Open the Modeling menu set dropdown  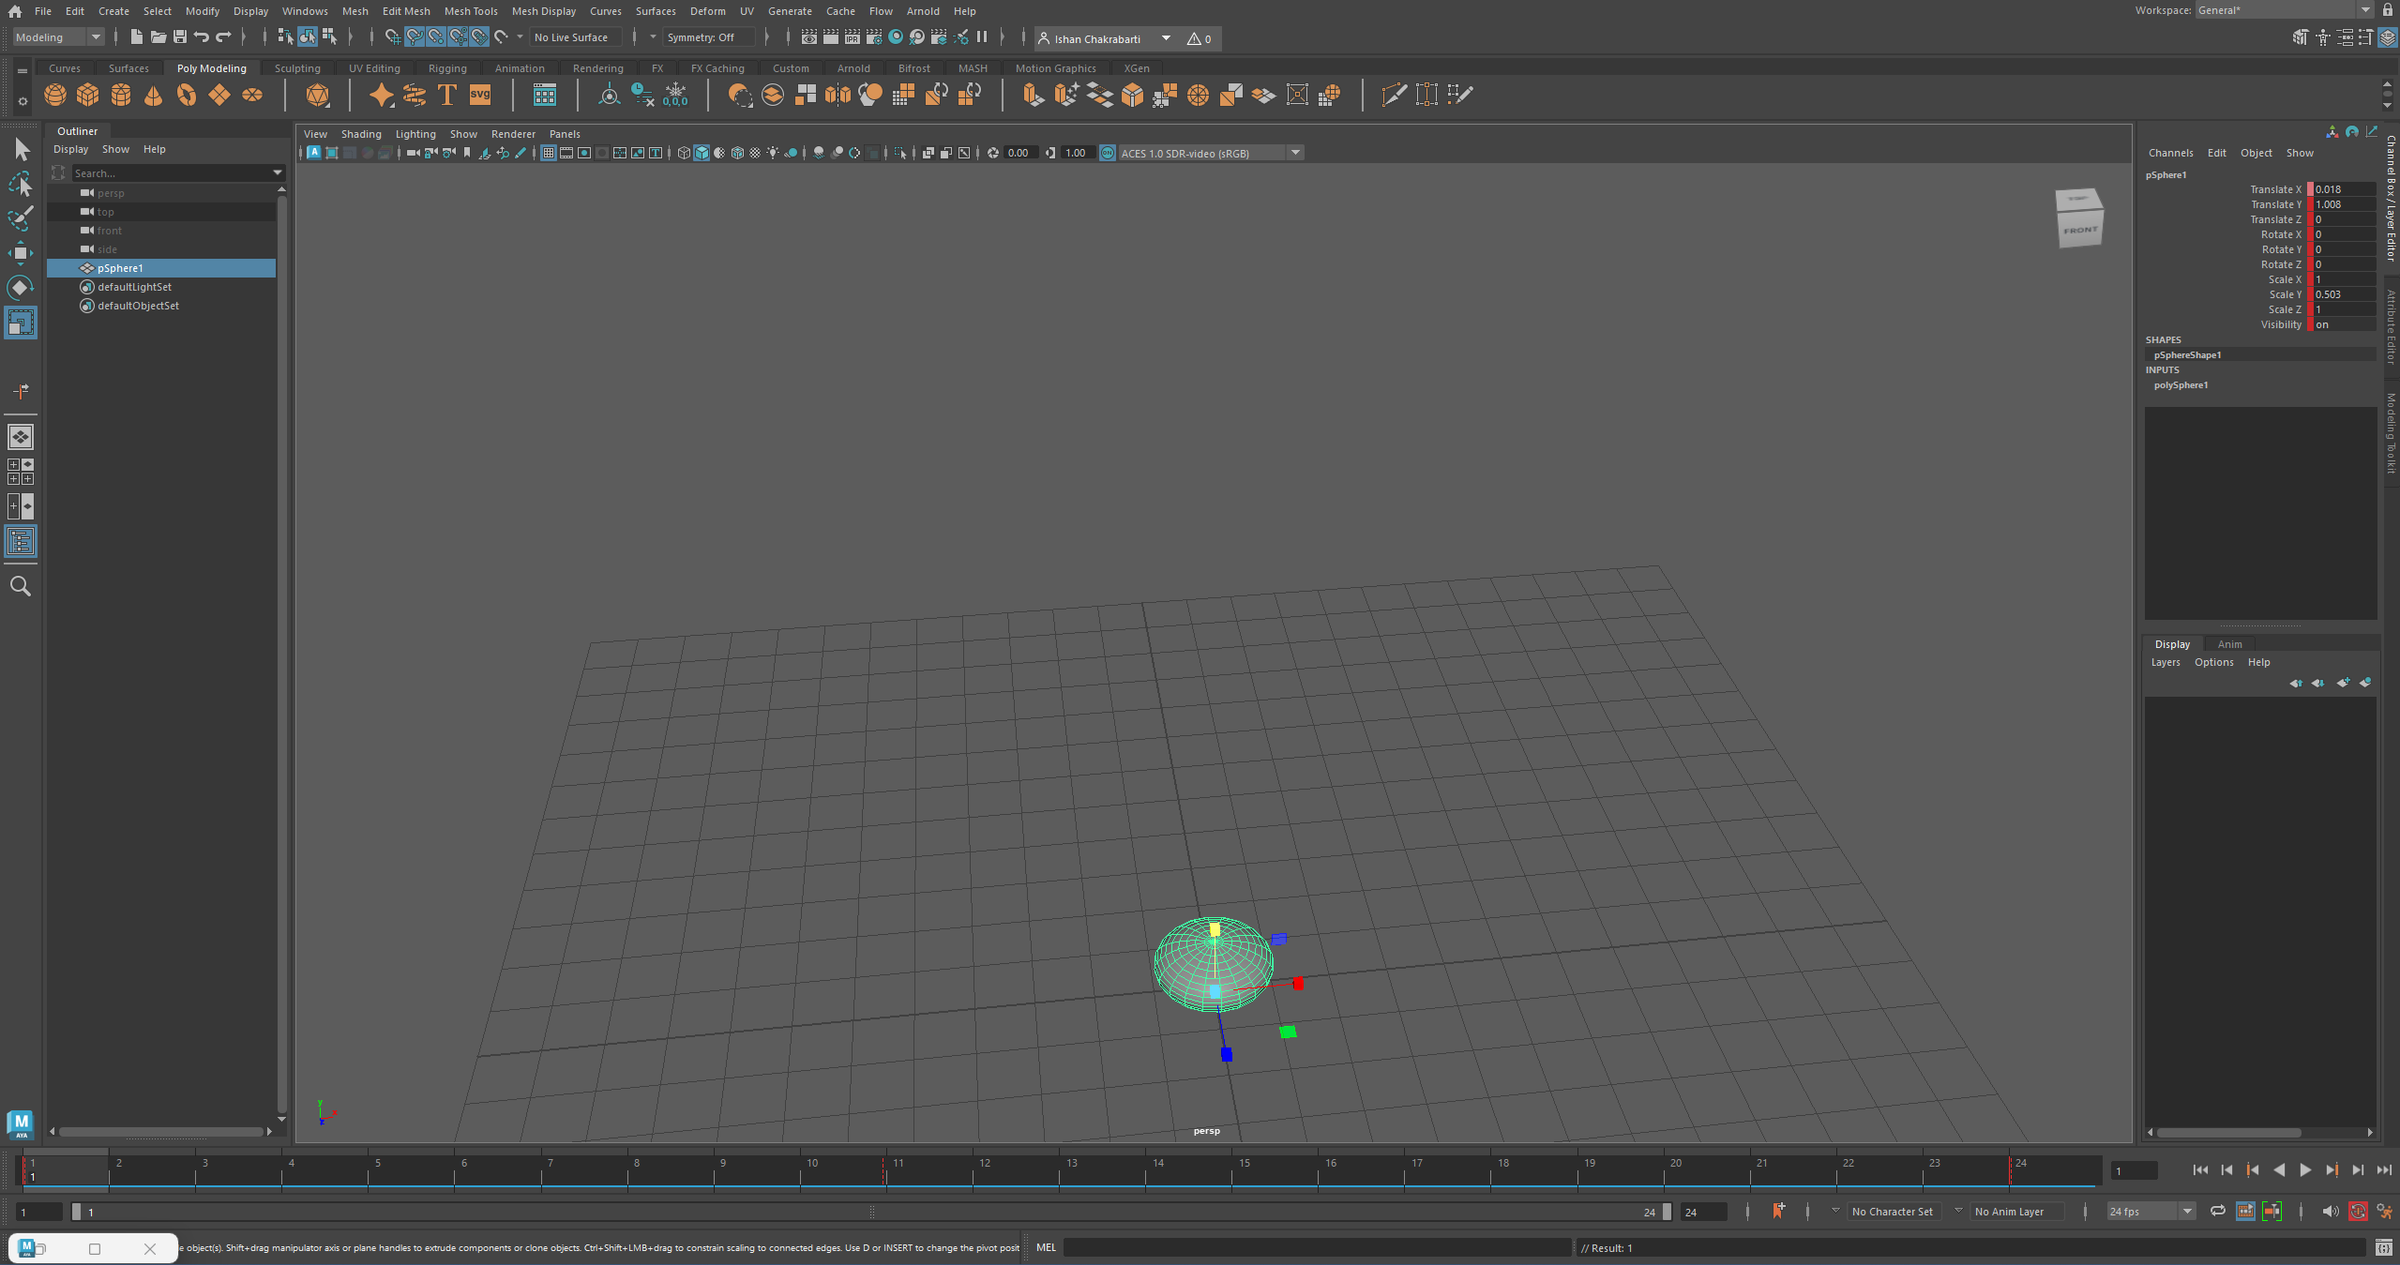pyautogui.click(x=58, y=37)
